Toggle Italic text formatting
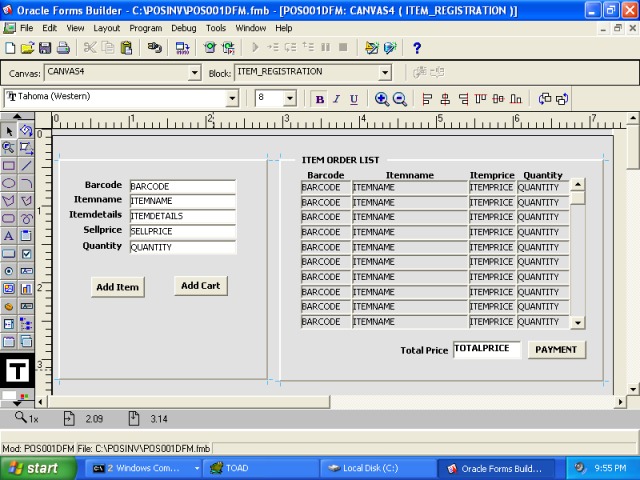This screenshot has width=640, height=480. (x=337, y=99)
